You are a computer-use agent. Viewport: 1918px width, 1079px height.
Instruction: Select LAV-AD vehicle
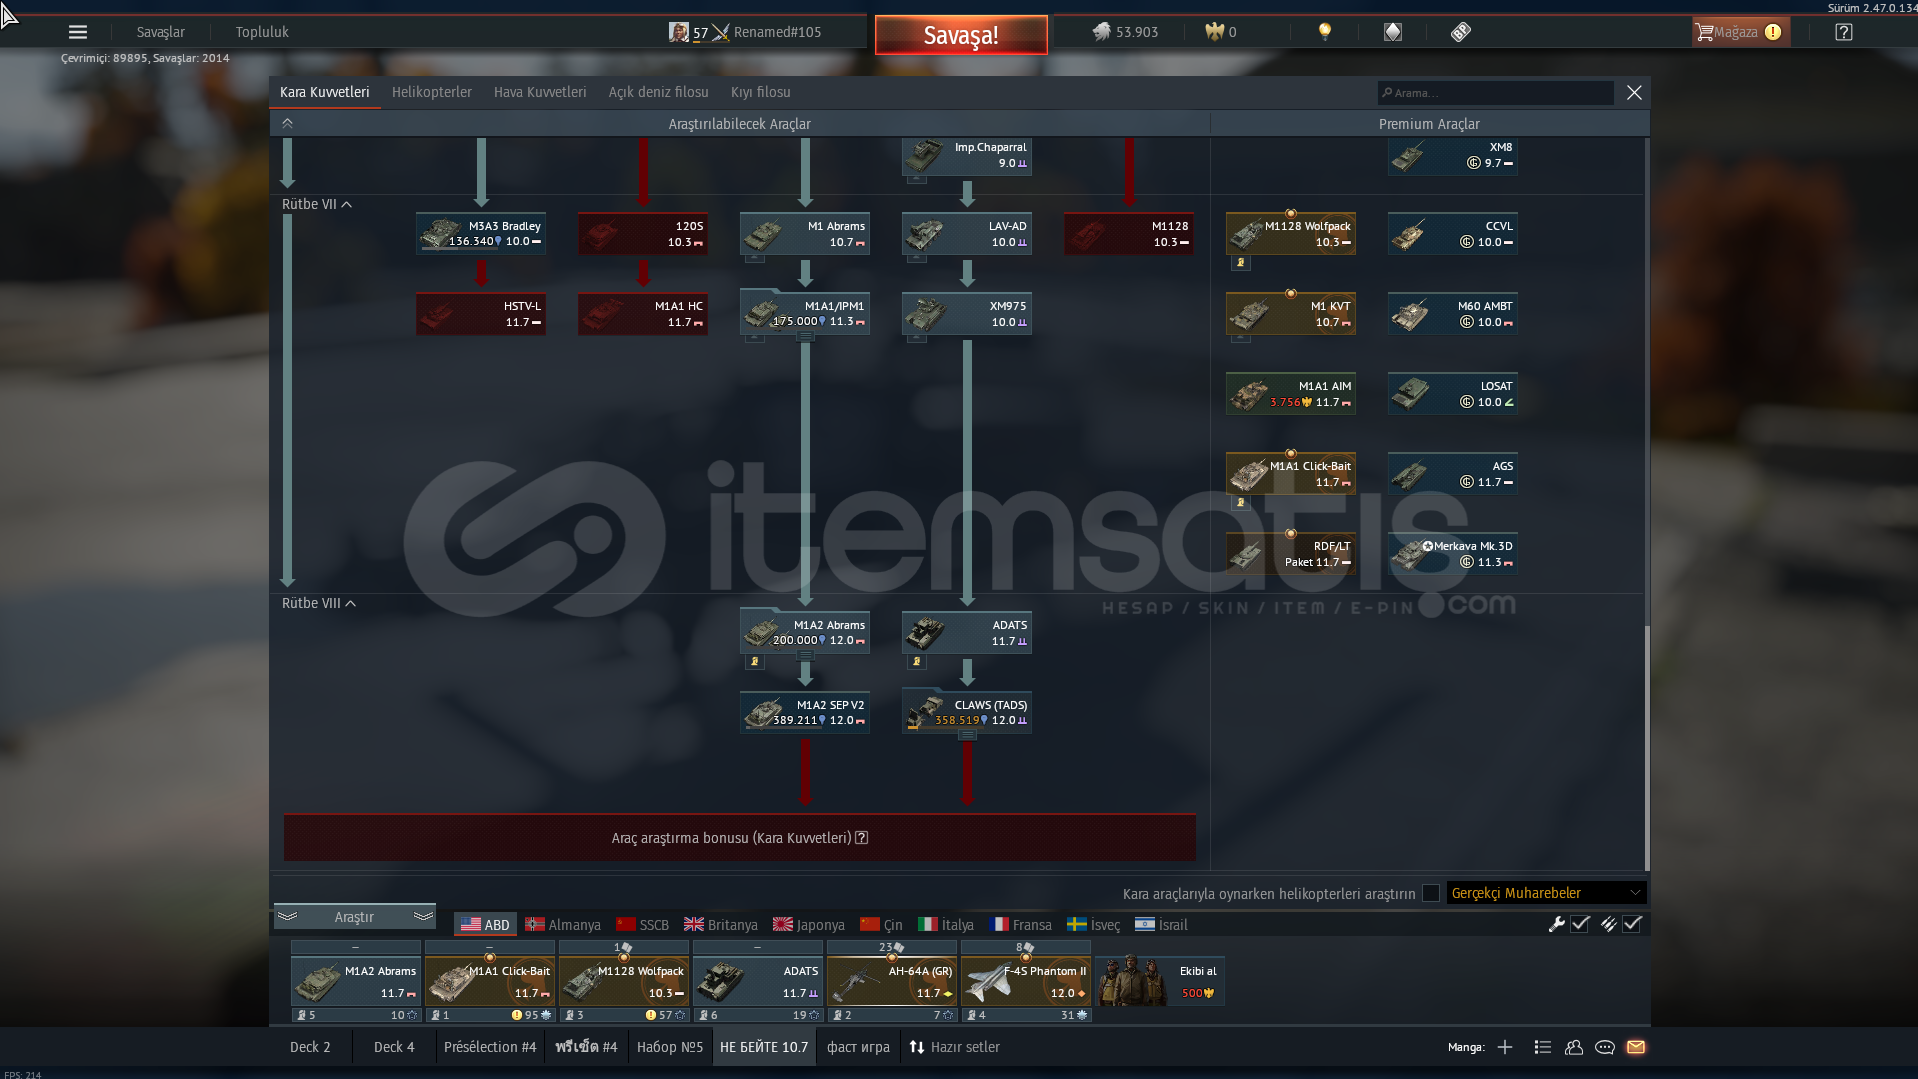click(x=967, y=233)
